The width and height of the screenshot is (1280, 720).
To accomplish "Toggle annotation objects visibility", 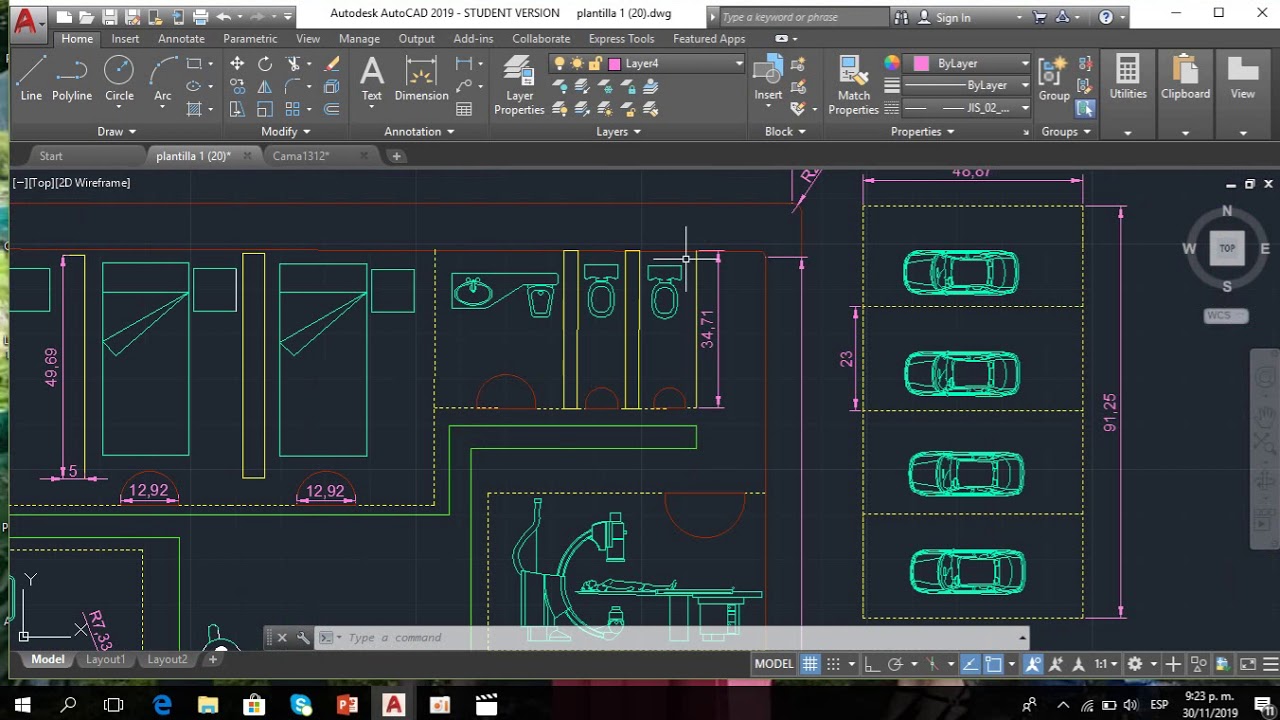I will [x=1033, y=664].
